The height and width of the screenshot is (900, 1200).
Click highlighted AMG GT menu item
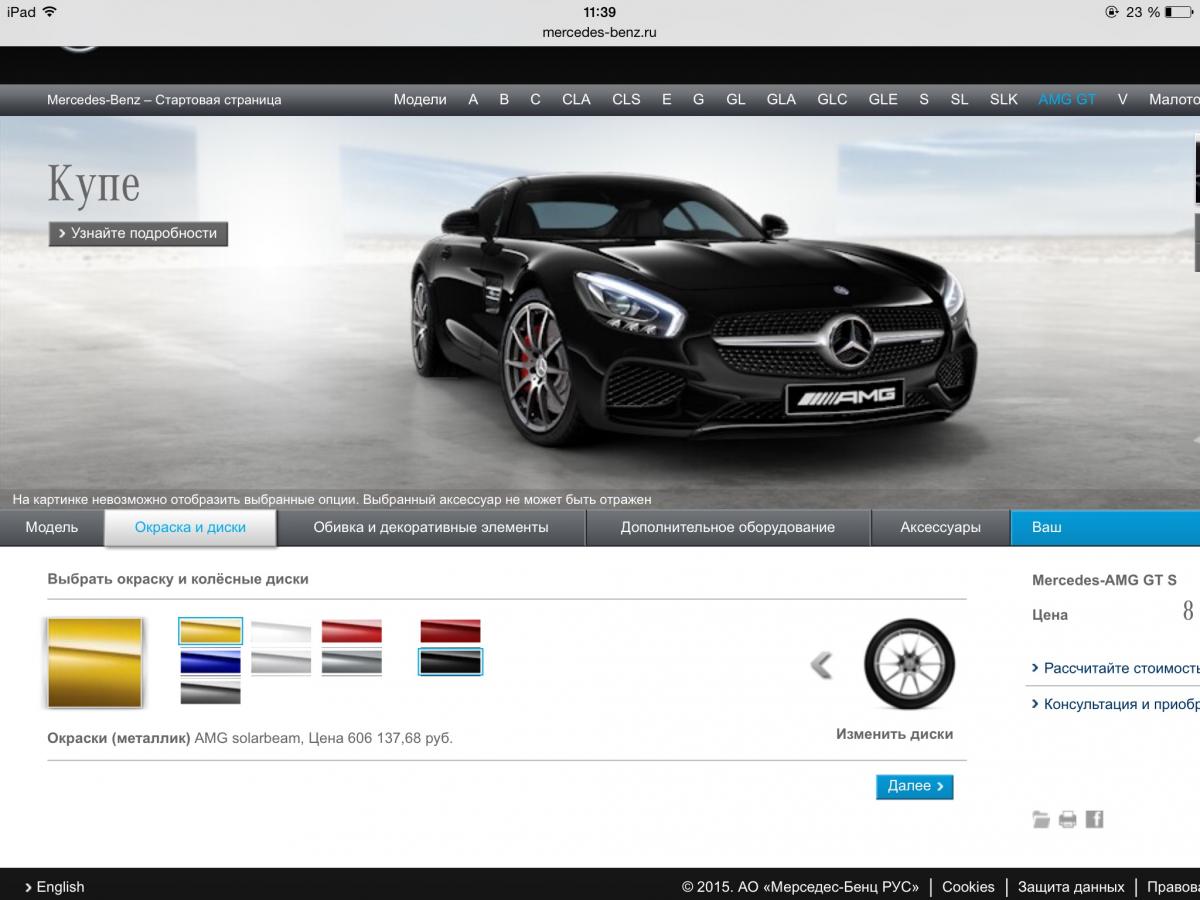click(x=1067, y=99)
